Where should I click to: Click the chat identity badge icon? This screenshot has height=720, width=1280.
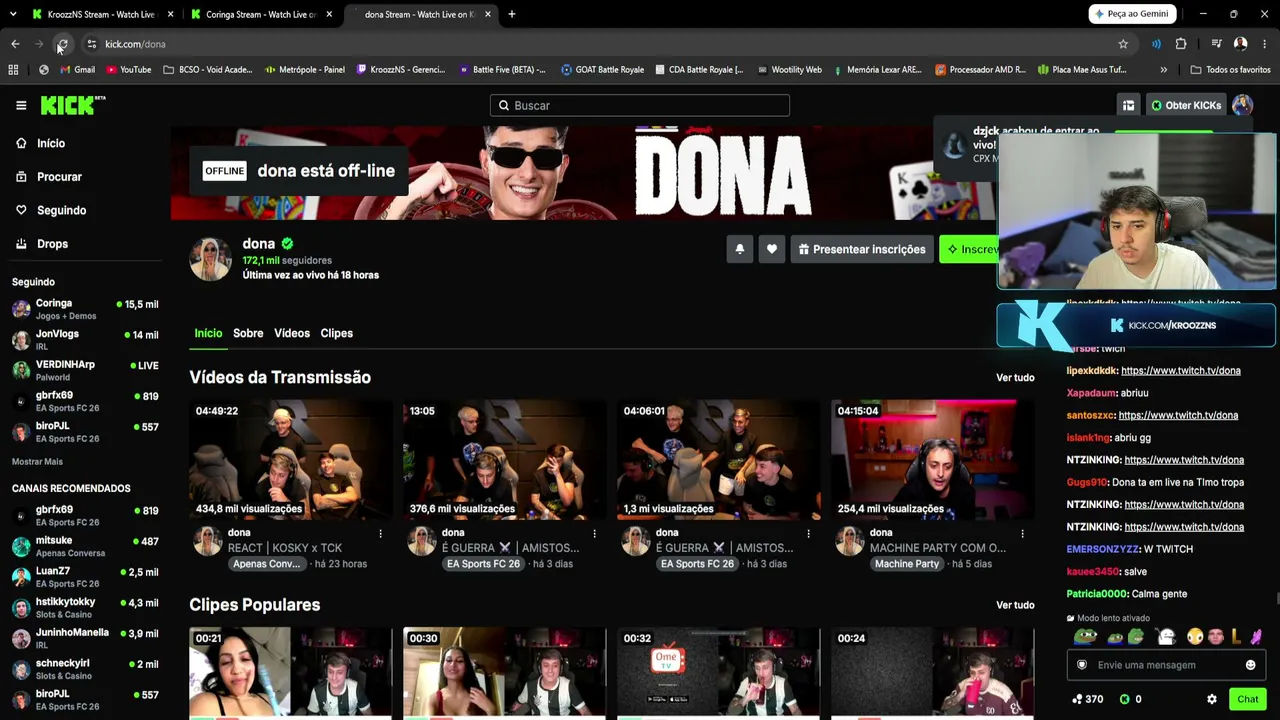coord(1081,665)
